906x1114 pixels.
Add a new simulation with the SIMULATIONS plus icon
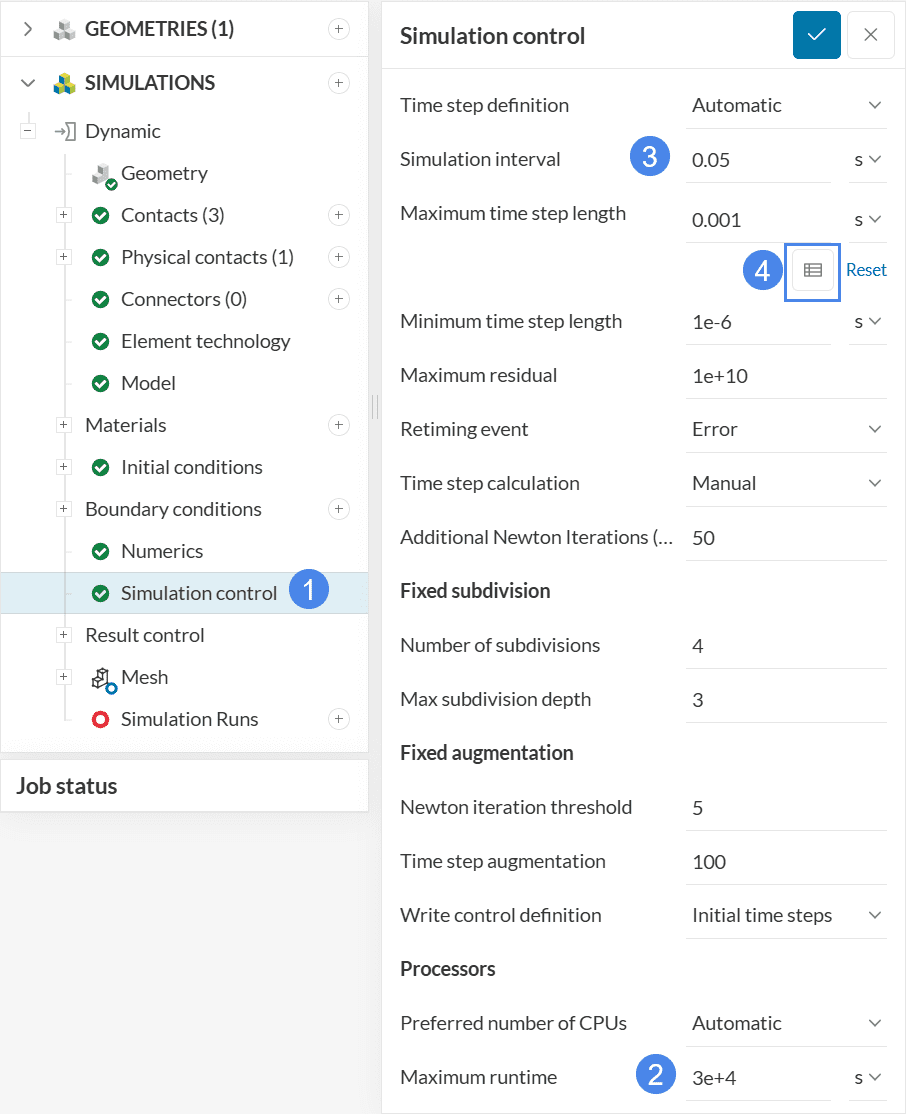click(x=339, y=83)
